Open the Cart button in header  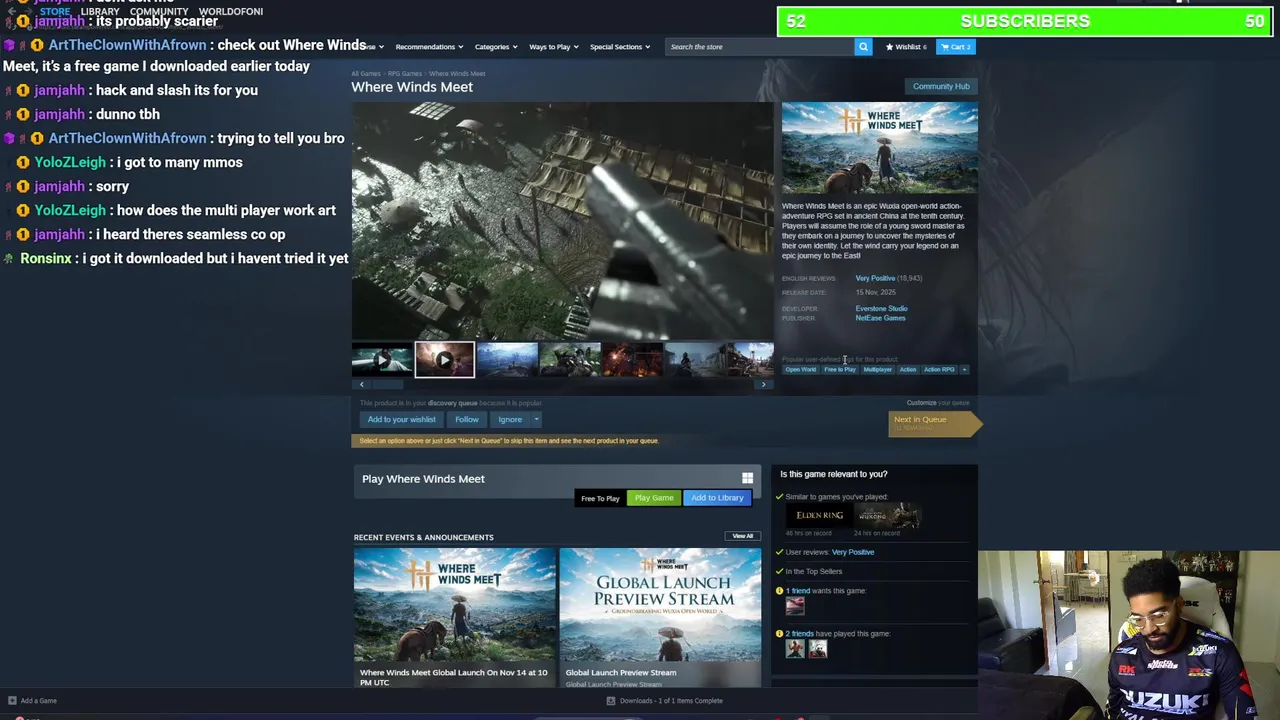pyautogui.click(x=956, y=47)
